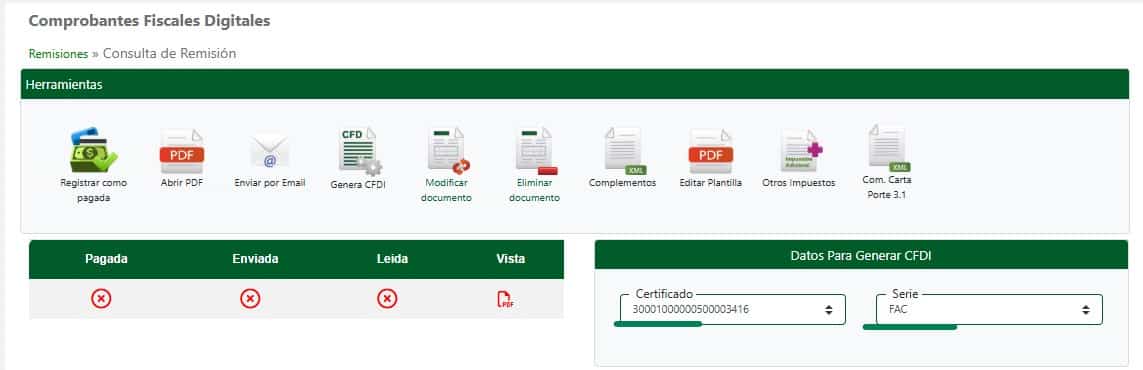
Task: Open the Vista PDF file icon
Action: point(505,299)
